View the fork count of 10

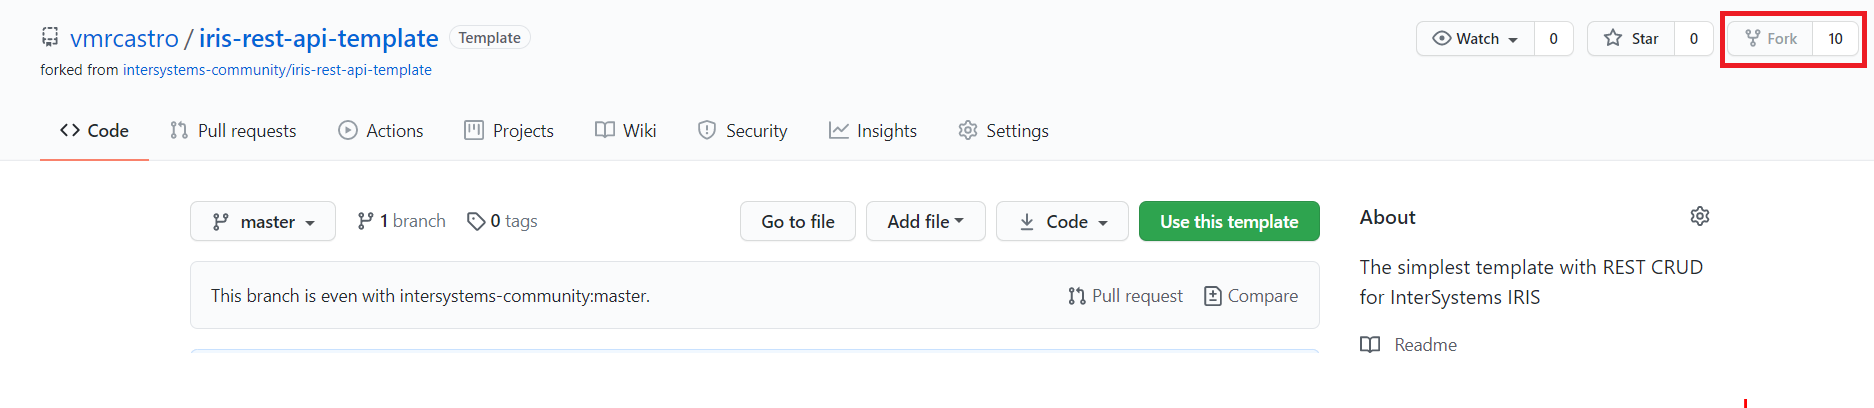[x=1836, y=39]
